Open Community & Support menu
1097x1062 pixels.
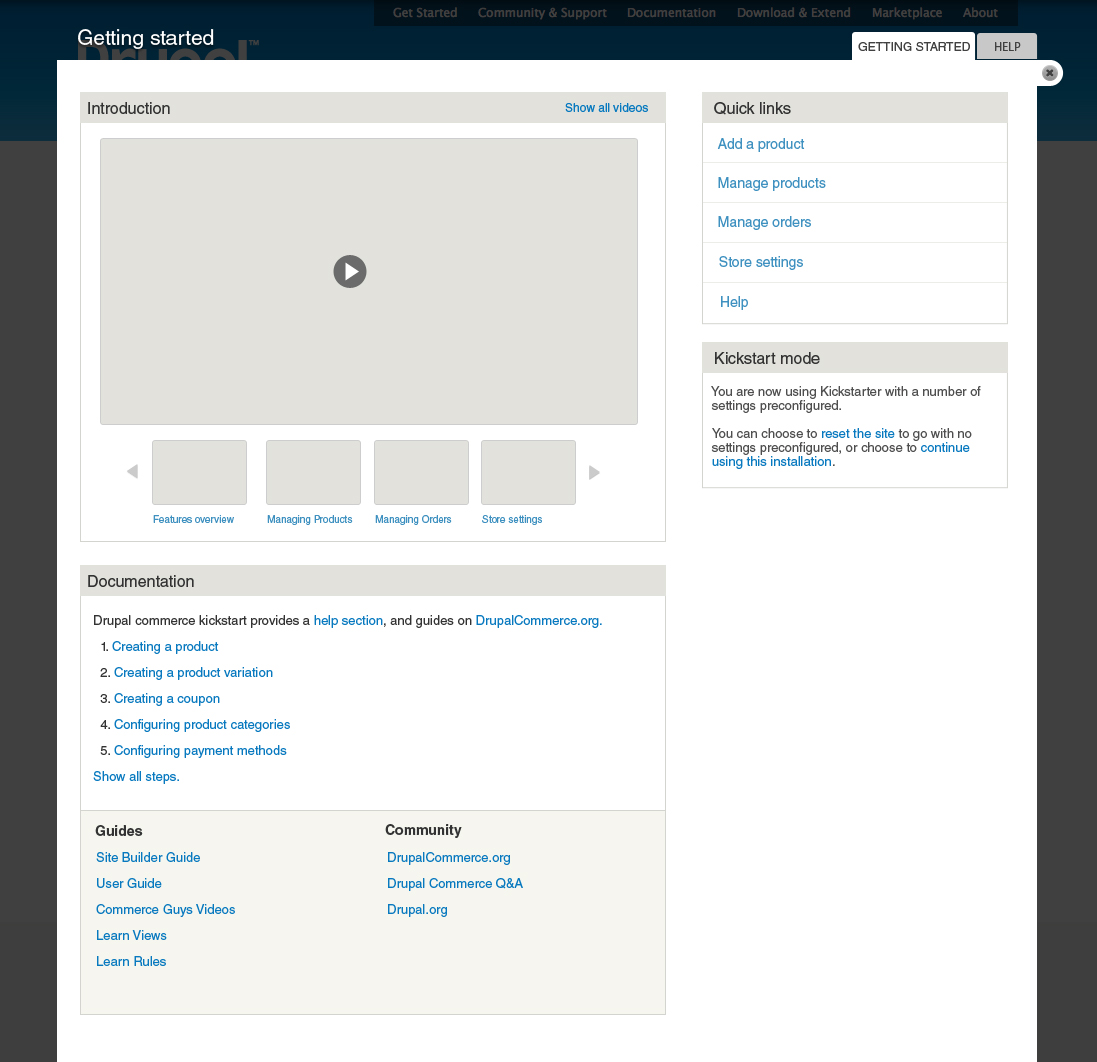pos(542,13)
